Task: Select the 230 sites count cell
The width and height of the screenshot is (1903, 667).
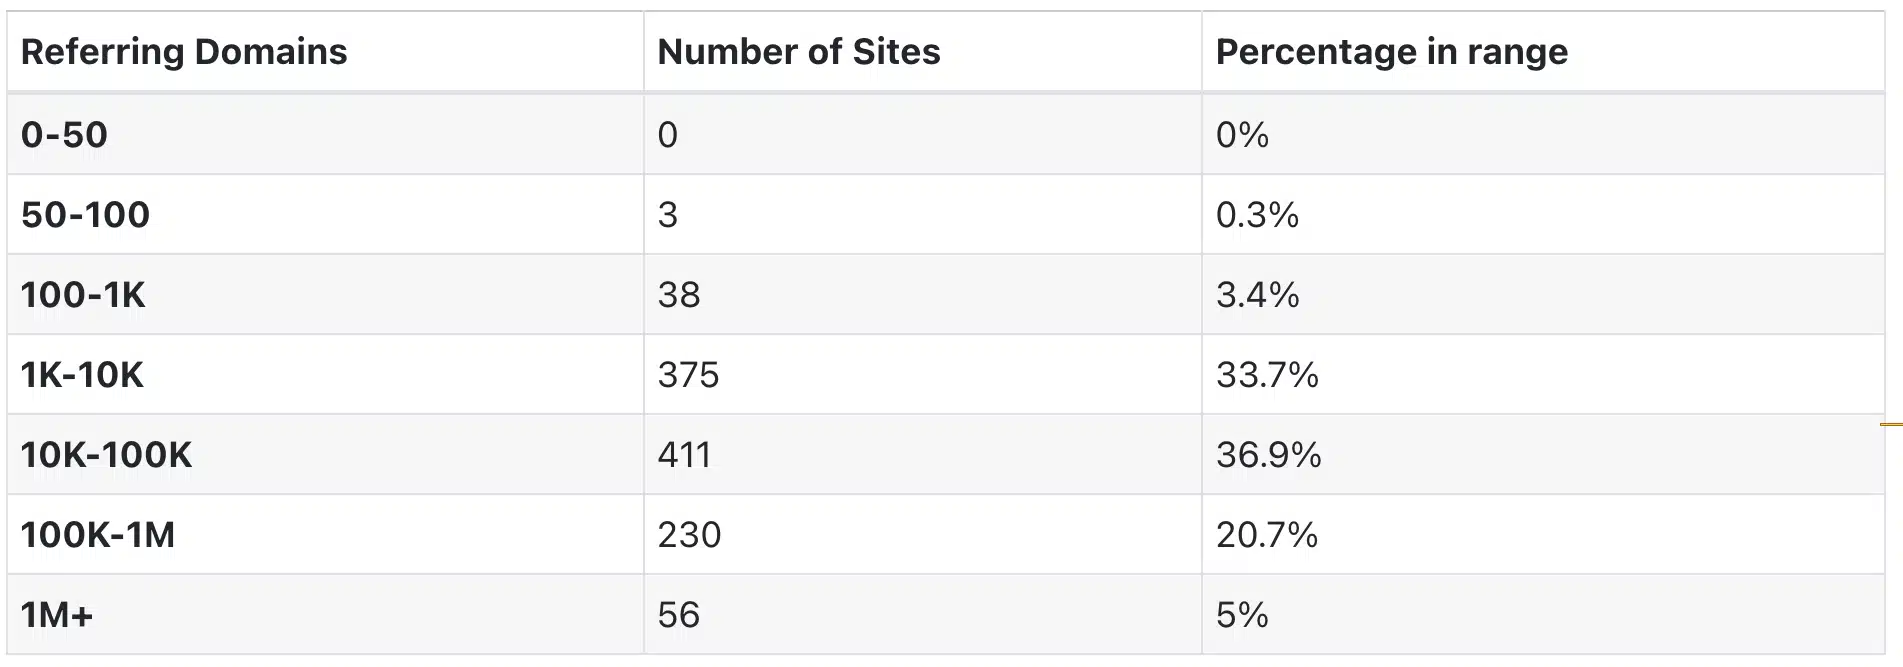Action: [689, 535]
